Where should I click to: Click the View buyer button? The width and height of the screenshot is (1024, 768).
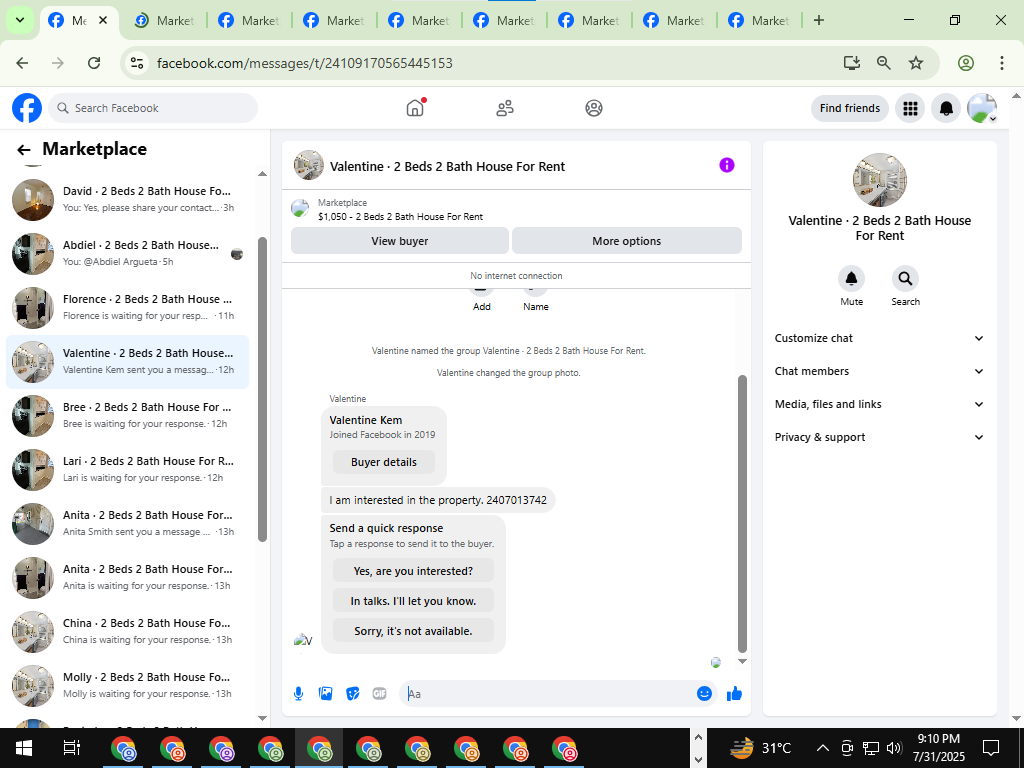(400, 241)
